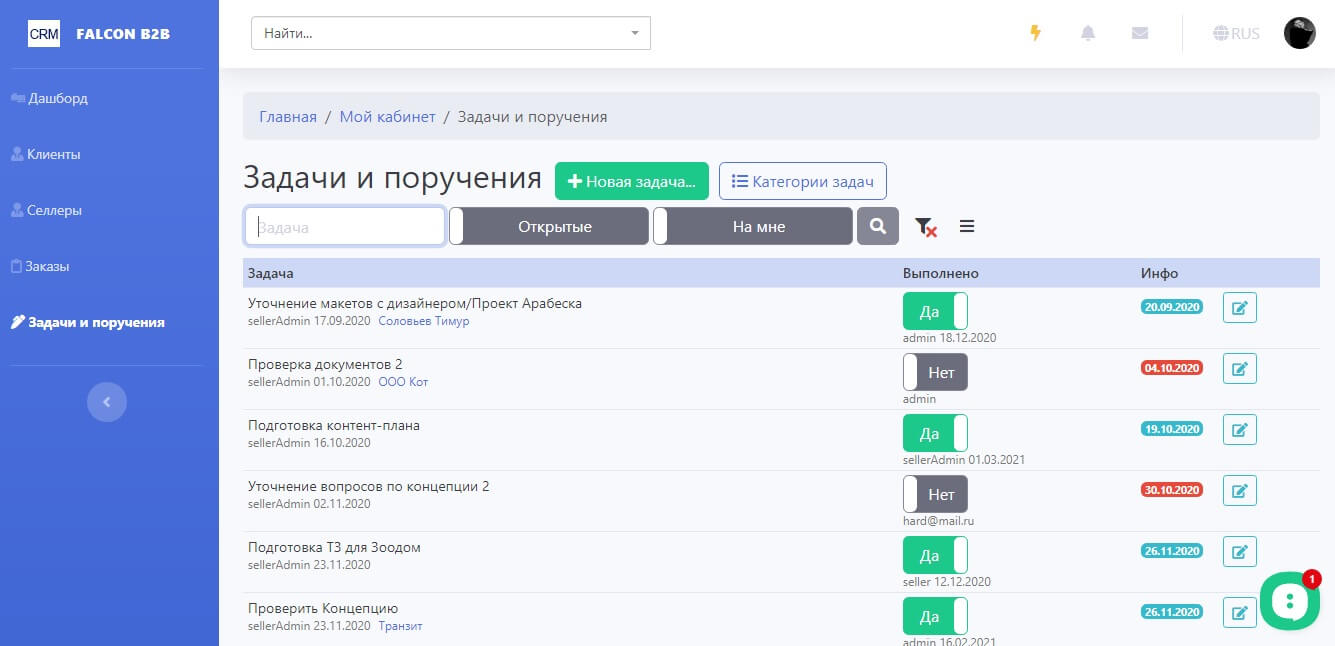
Task: Click the red 30.10.2020 date badge
Action: pyautogui.click(x=1172, y=490)
